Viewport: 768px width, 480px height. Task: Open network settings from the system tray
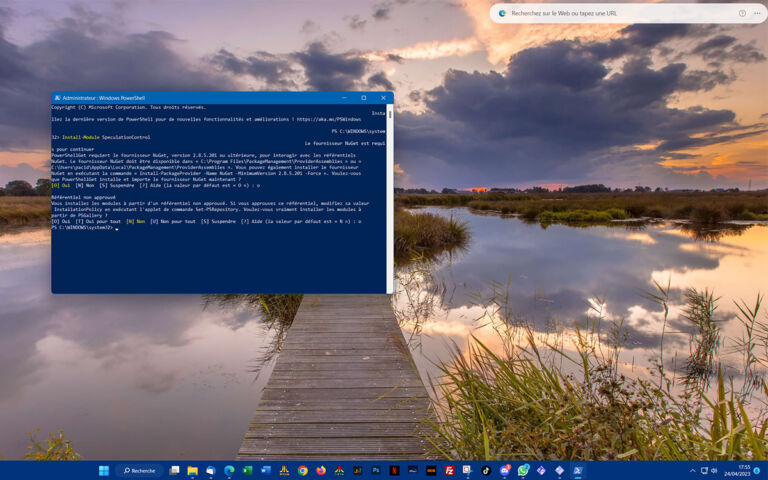tap(704, 471)
